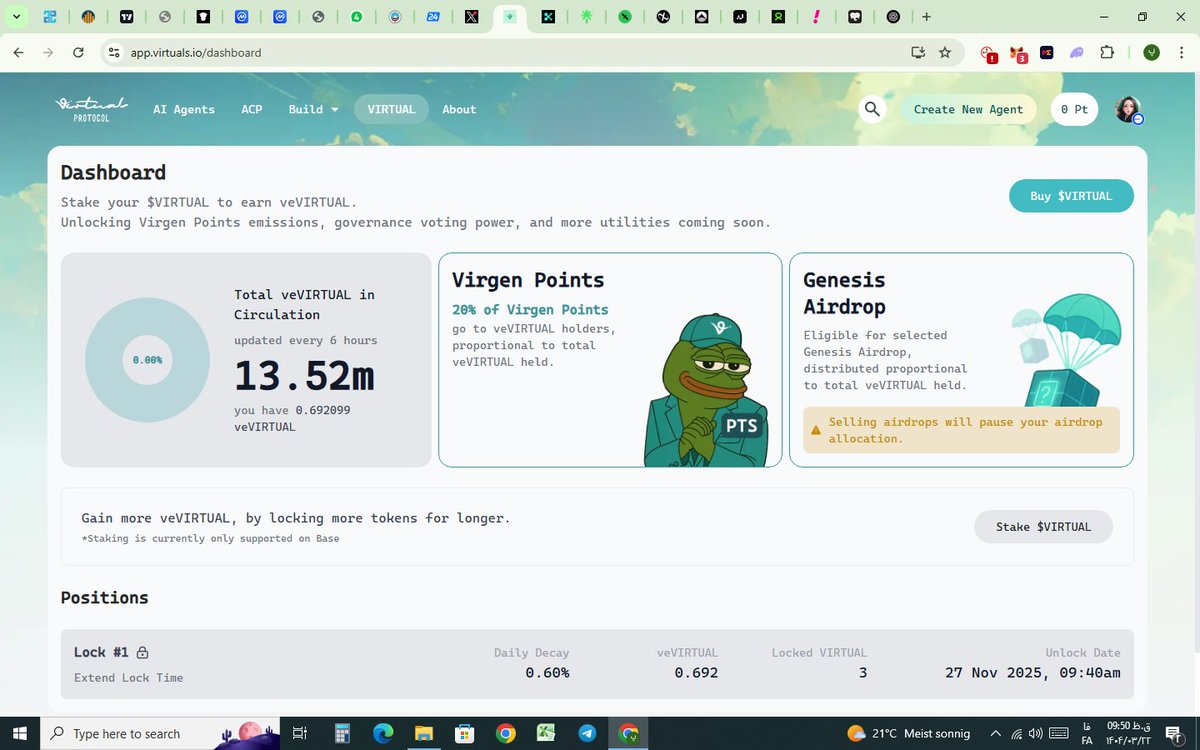Click the Stake $VIRTUAL button

(x=1043, y=526)
